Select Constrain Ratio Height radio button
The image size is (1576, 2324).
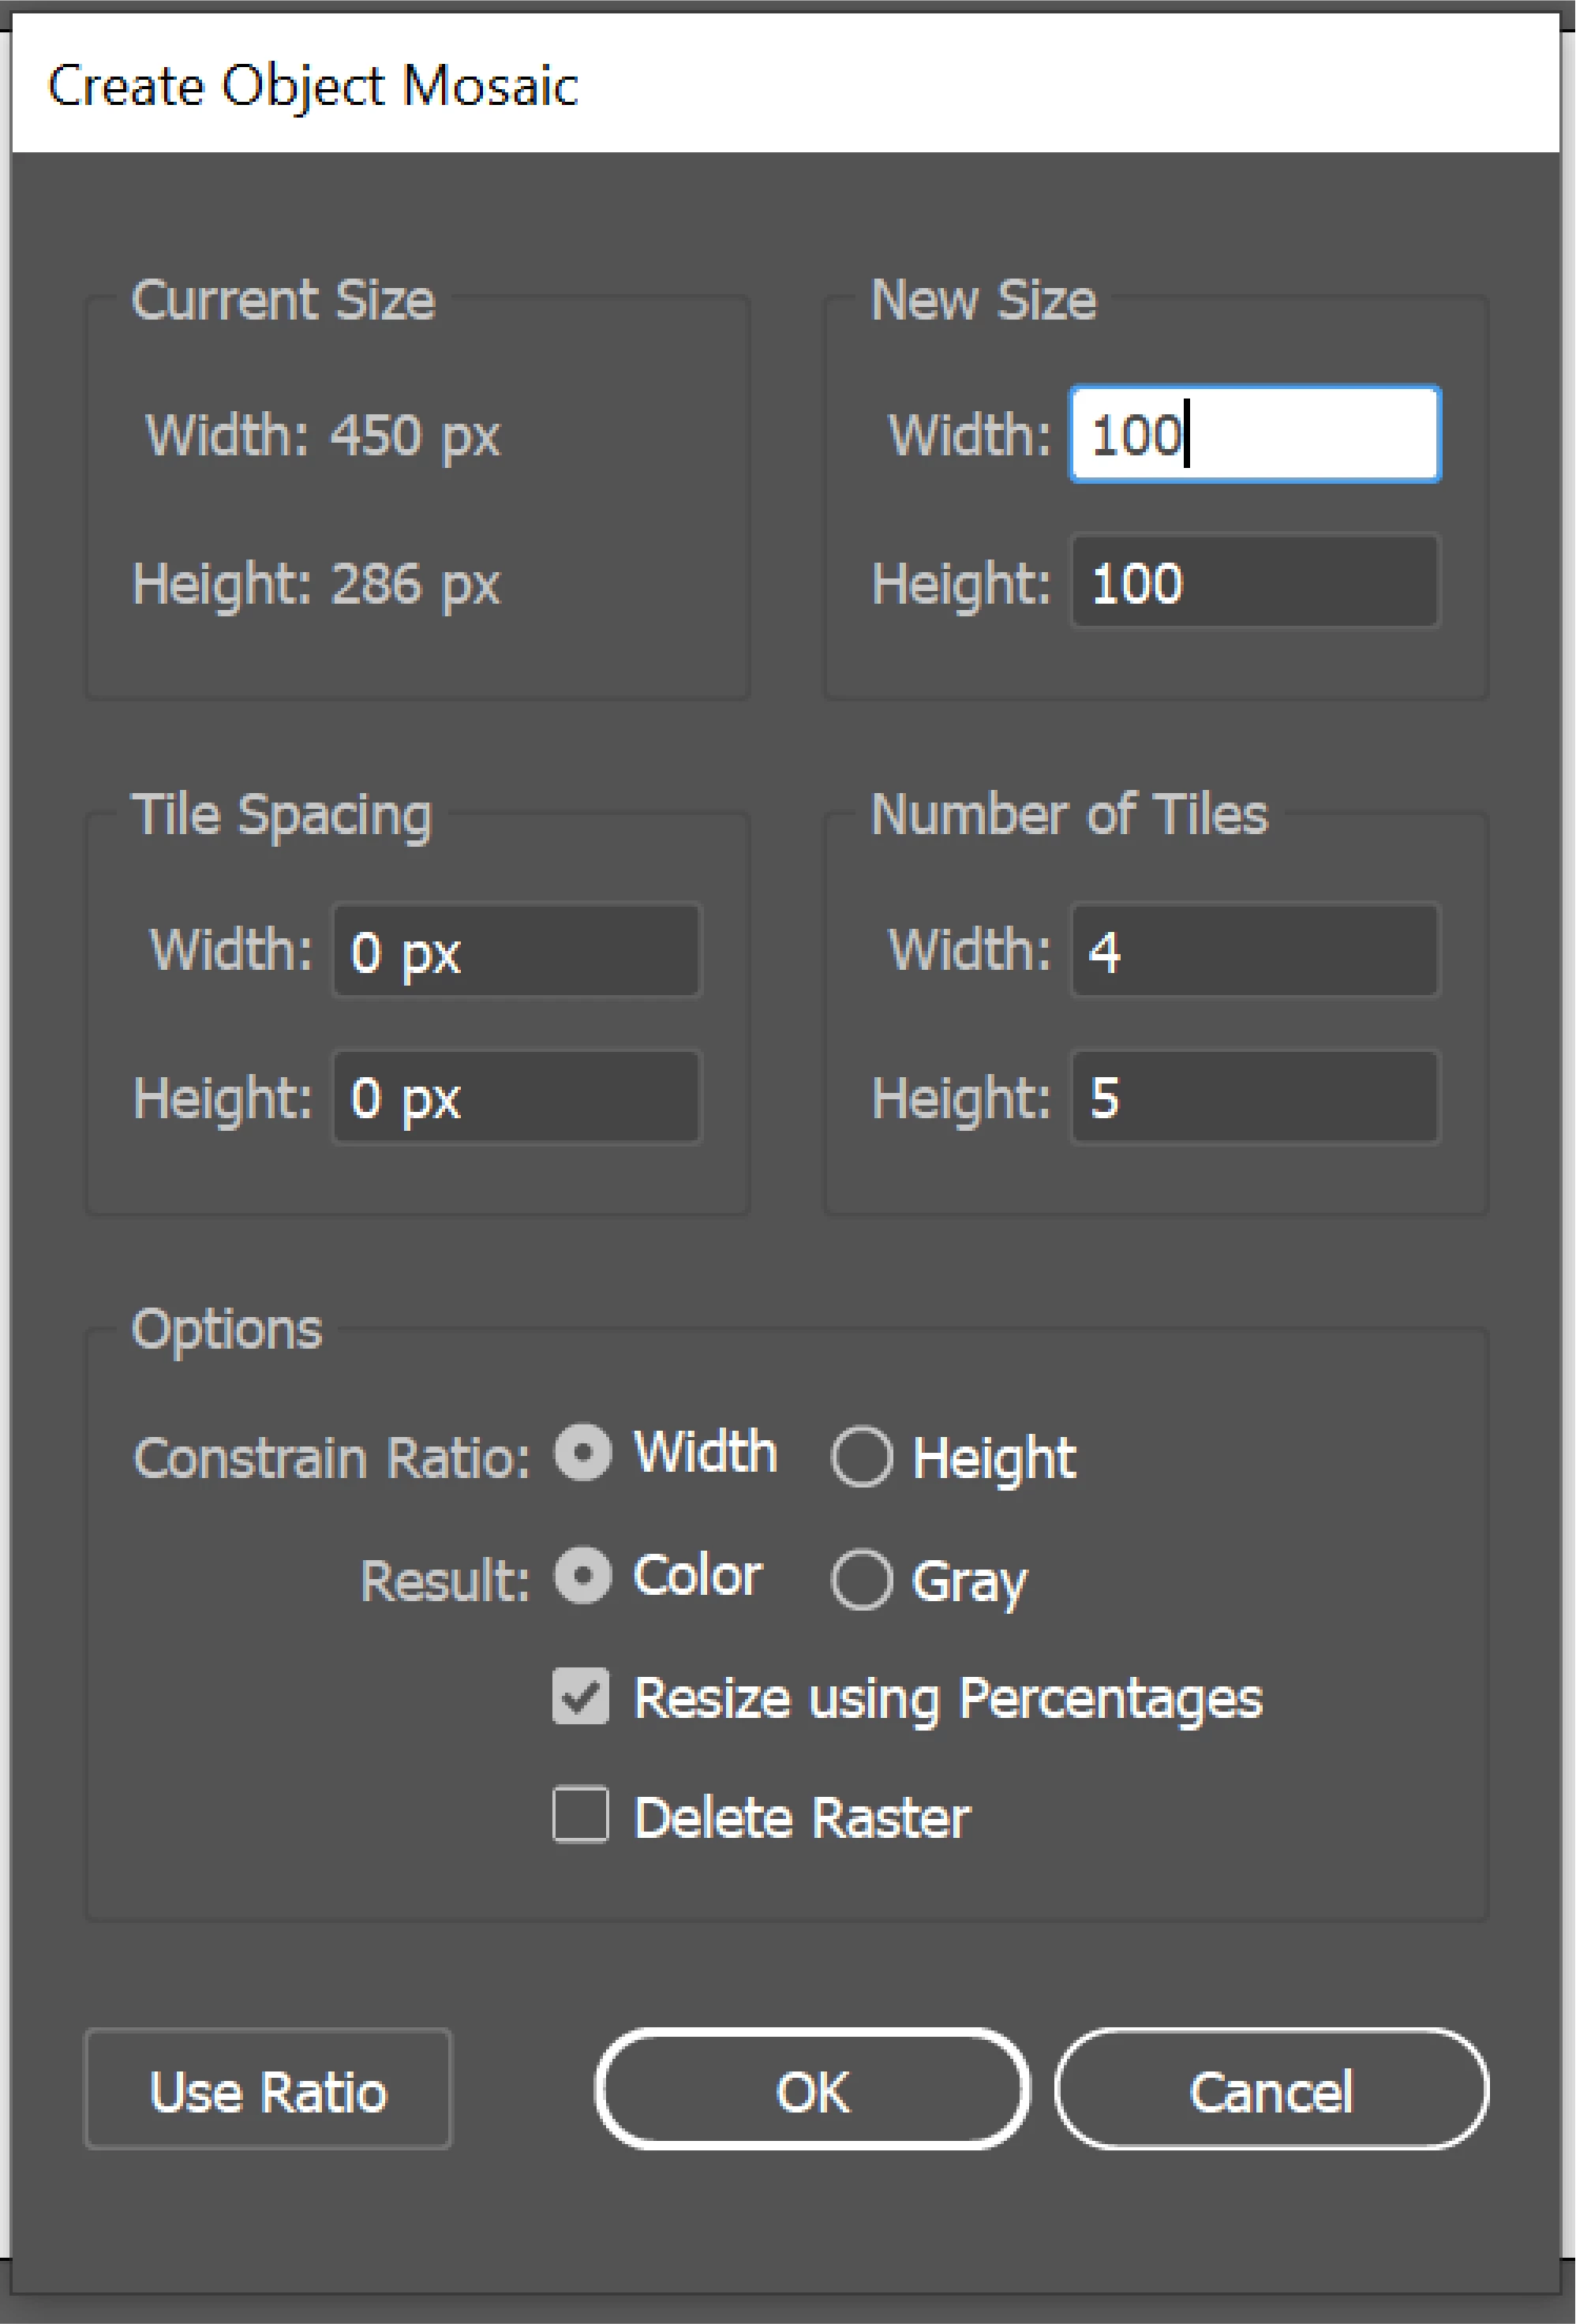coord(861,1456)
